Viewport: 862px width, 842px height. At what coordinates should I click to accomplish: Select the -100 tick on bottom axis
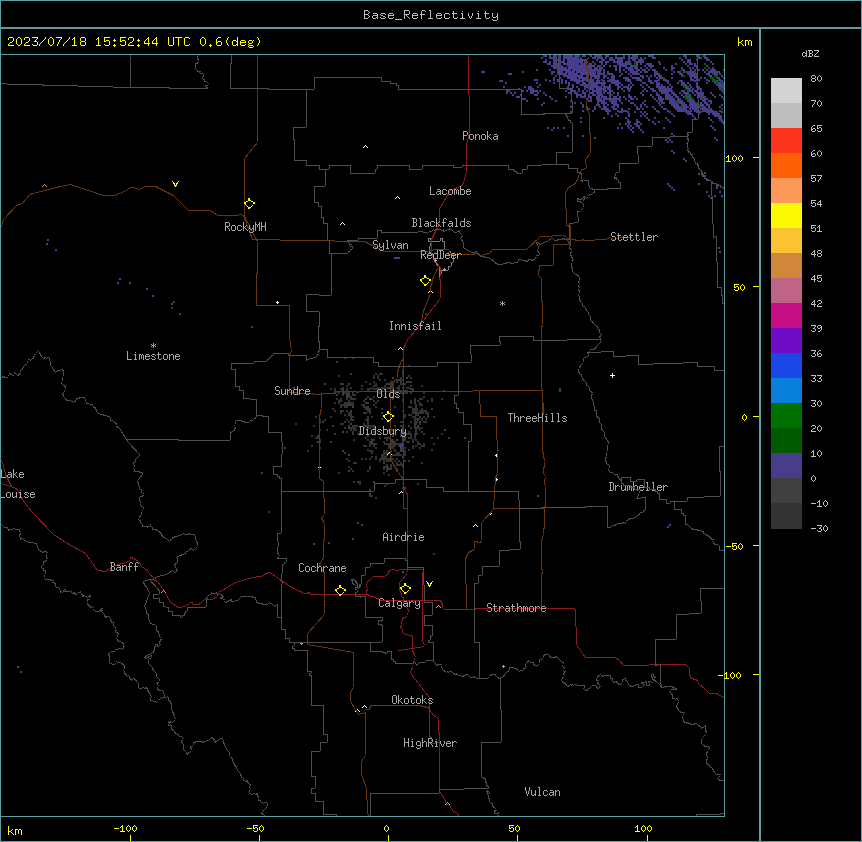point(125,828)
